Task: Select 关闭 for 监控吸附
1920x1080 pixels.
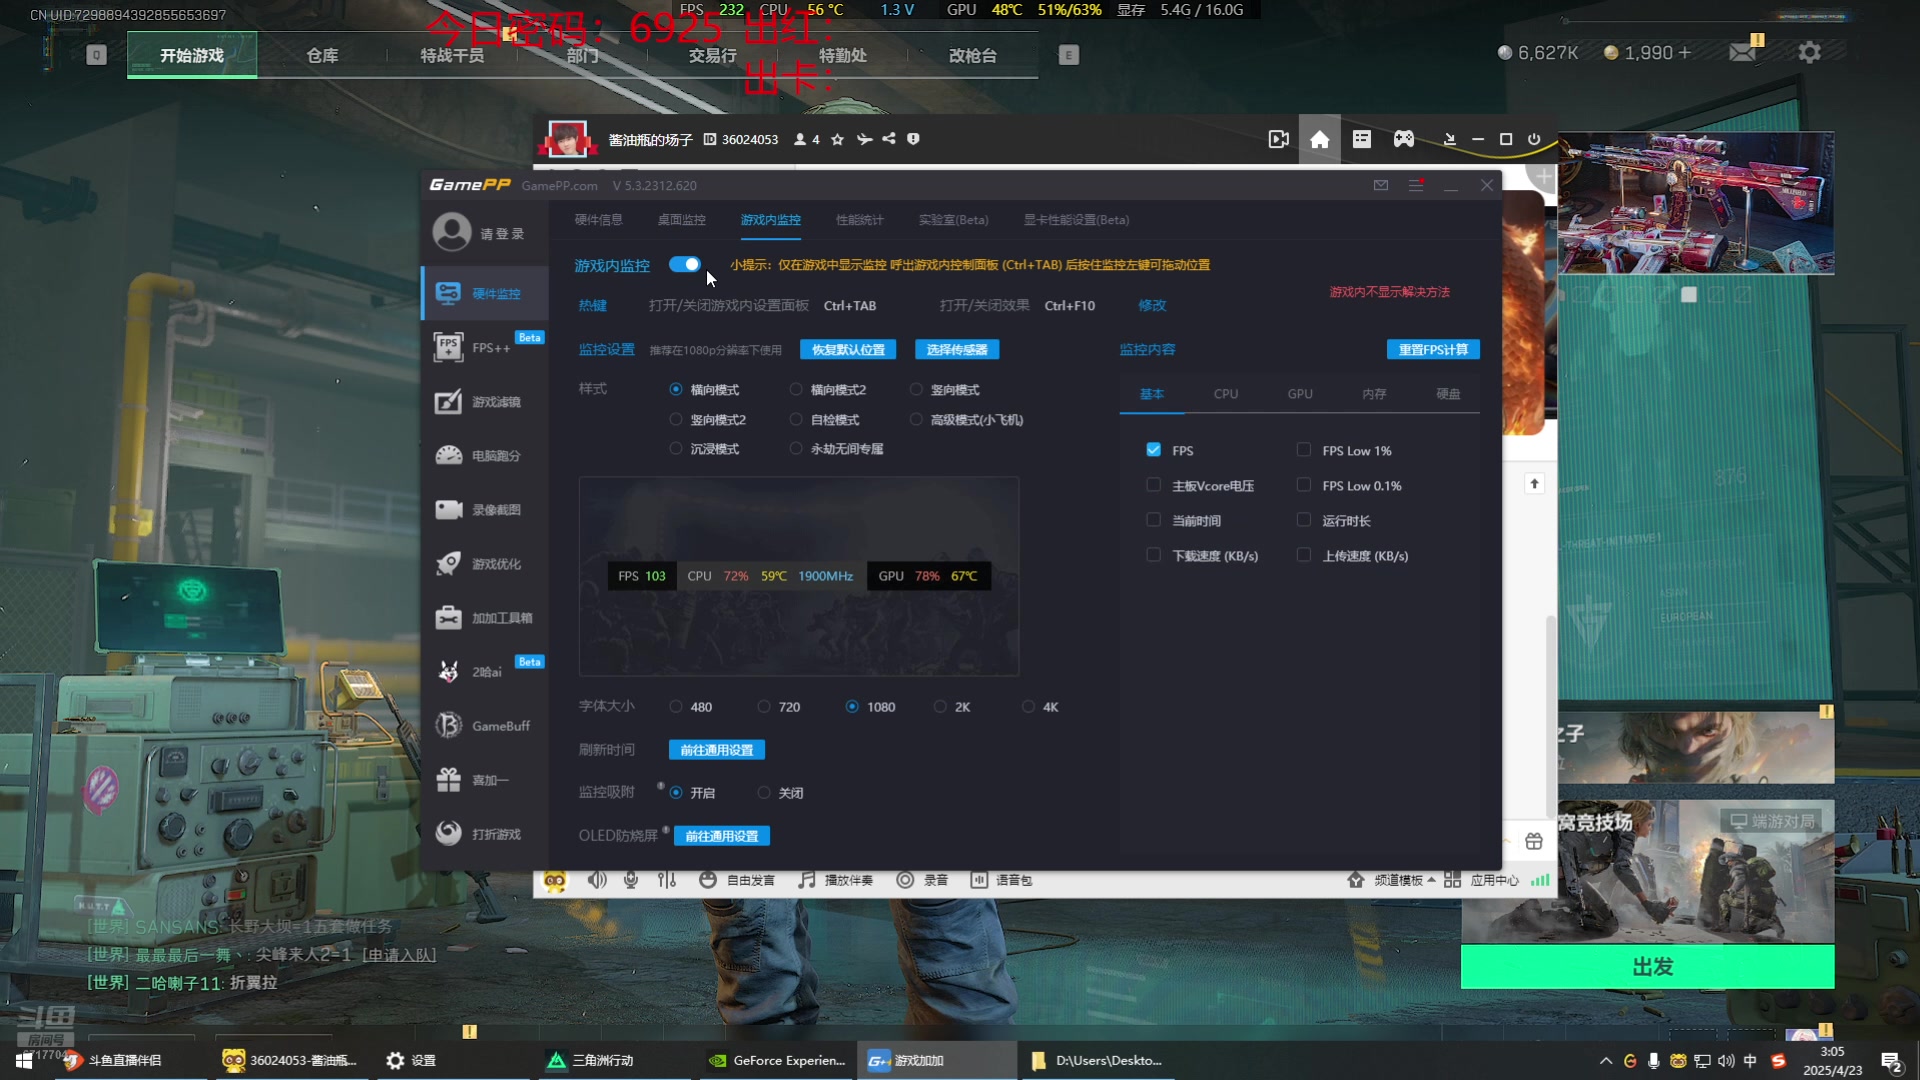Action: (764, 792)
